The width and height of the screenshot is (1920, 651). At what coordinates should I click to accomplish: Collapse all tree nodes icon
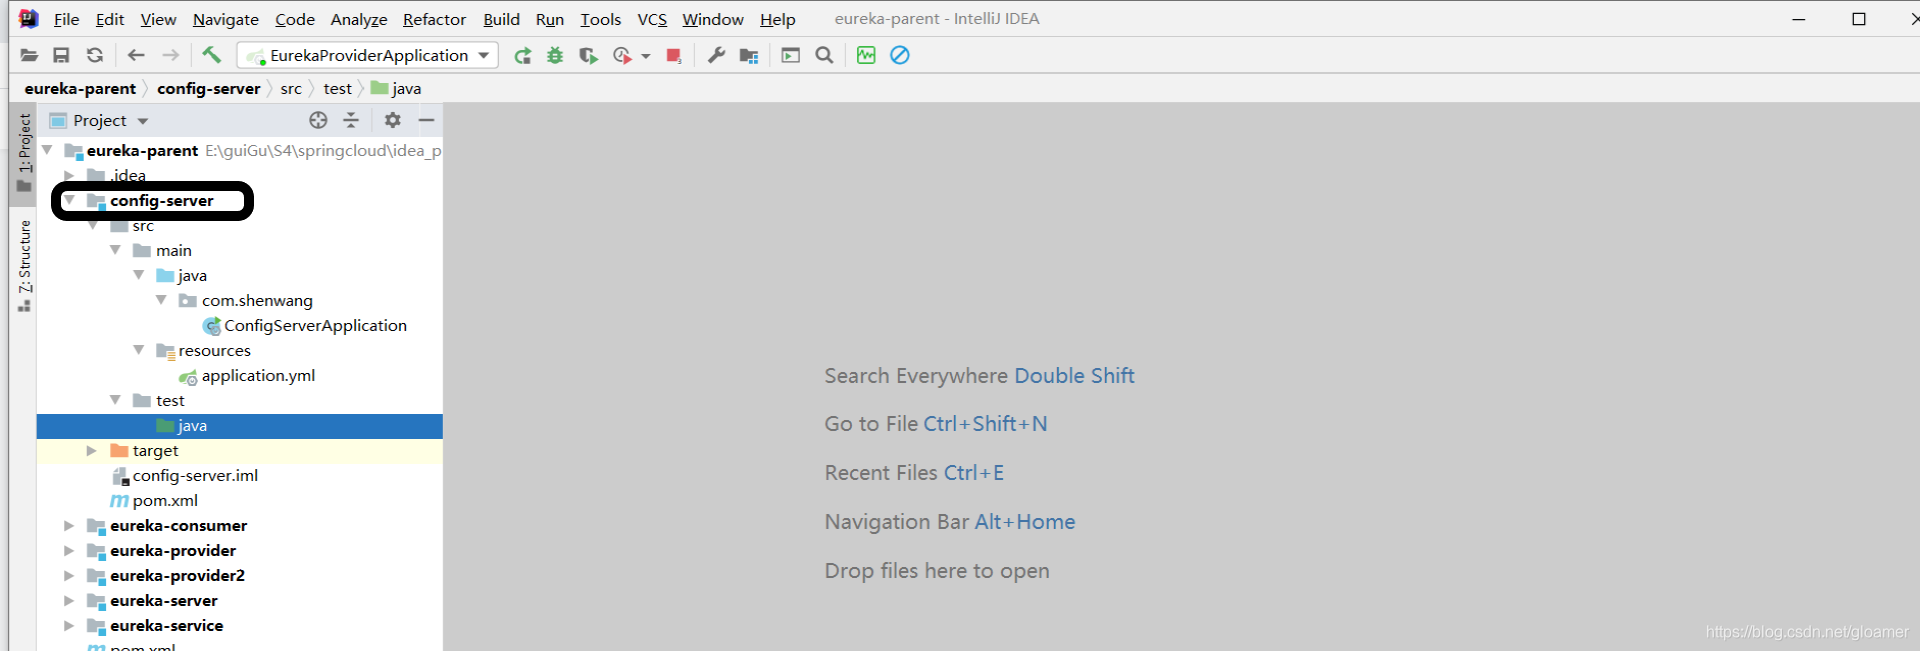351,120
